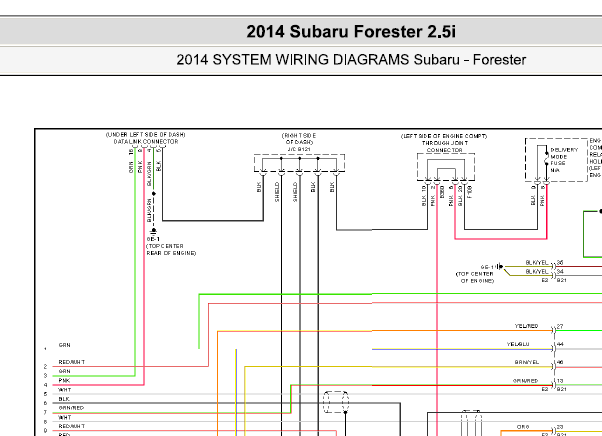Click the 'BLK/YEL' label at pin 34
602x436 pixels.
coord(537,271)
